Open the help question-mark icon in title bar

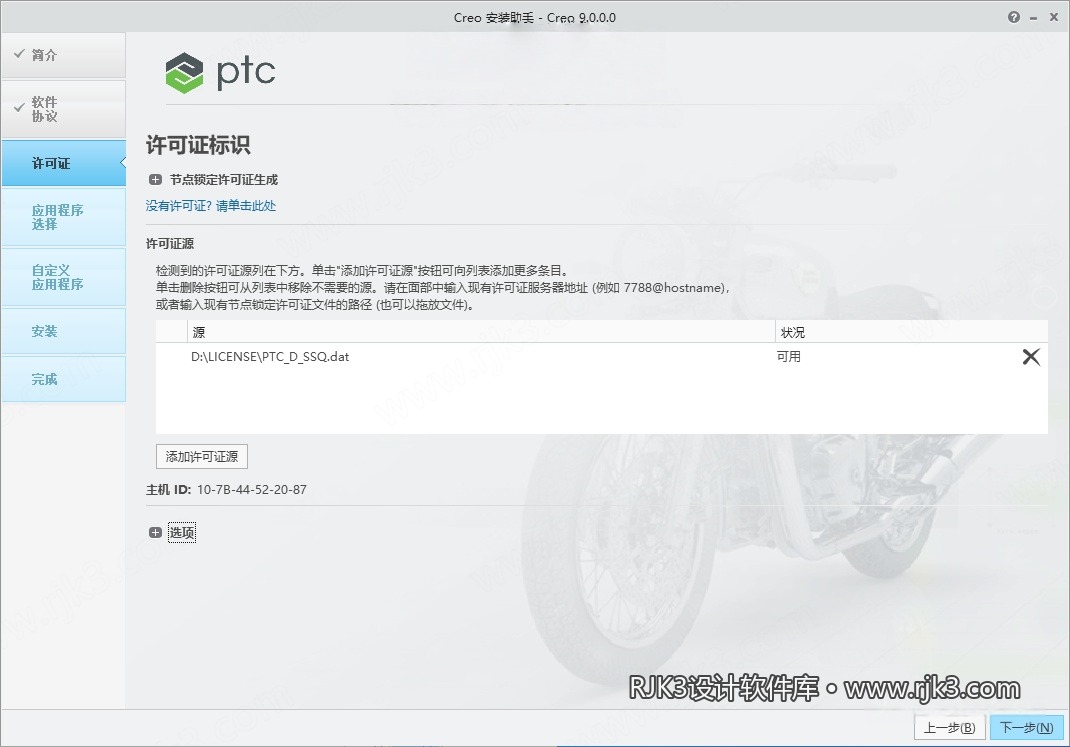1013,18
